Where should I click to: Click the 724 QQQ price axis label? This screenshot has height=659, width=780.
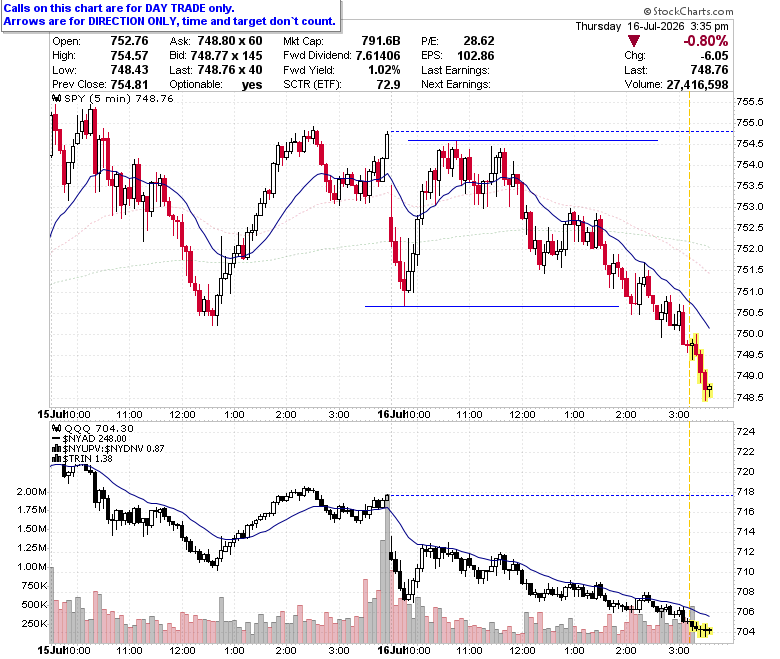click(746, 431)
